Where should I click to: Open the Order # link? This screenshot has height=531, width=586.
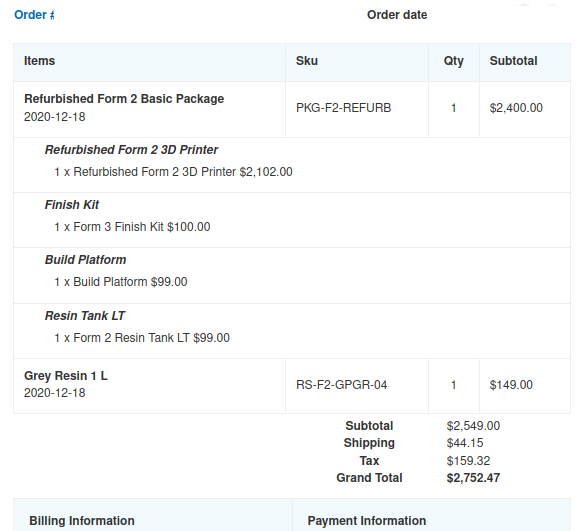tap(34, 15)
